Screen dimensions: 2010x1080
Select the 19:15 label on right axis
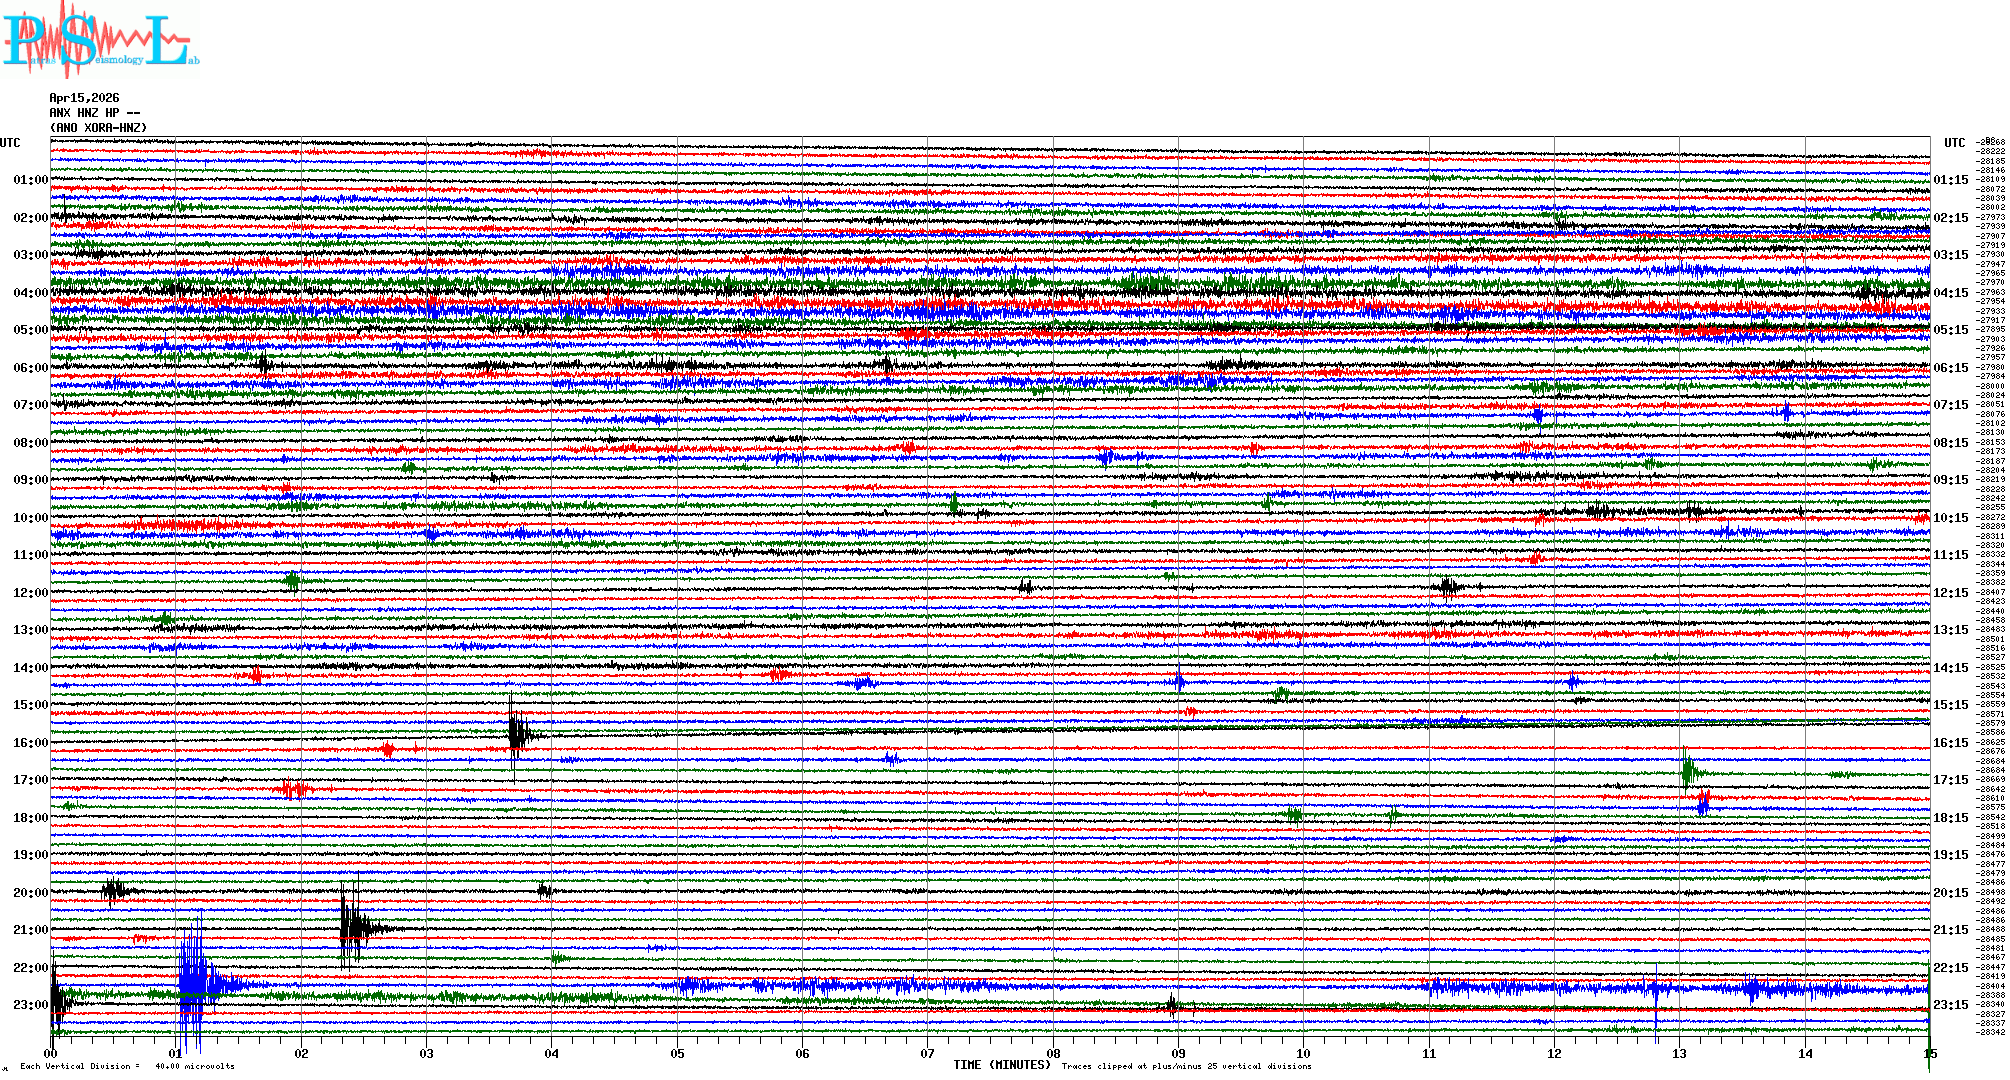pos(1950,855)
